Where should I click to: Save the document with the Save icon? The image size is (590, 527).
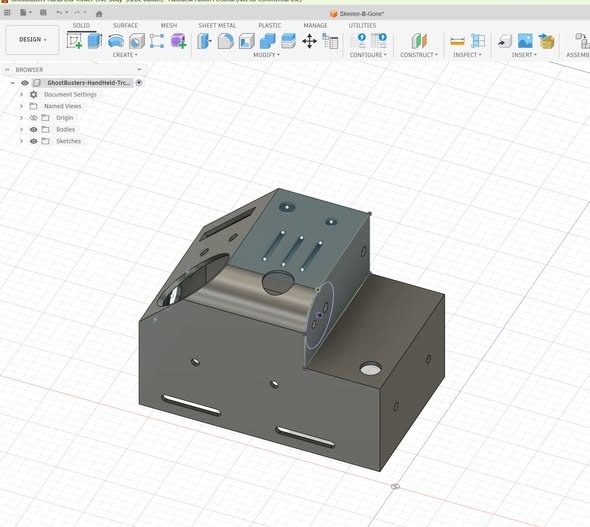(x=43, y=13)
